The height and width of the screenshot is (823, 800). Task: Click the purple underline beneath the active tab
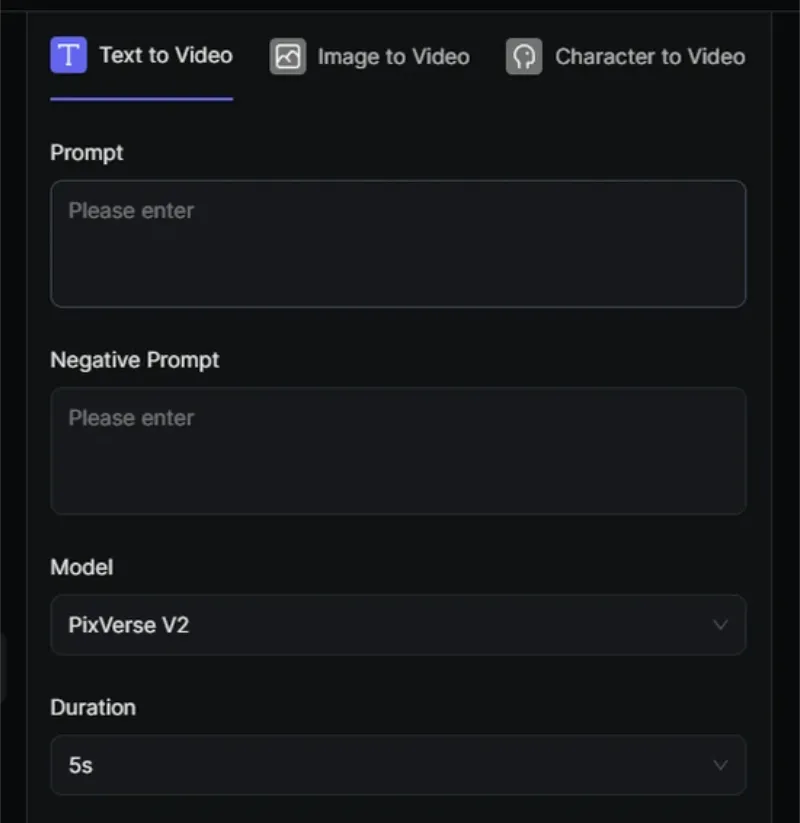(x=142, y=99)
